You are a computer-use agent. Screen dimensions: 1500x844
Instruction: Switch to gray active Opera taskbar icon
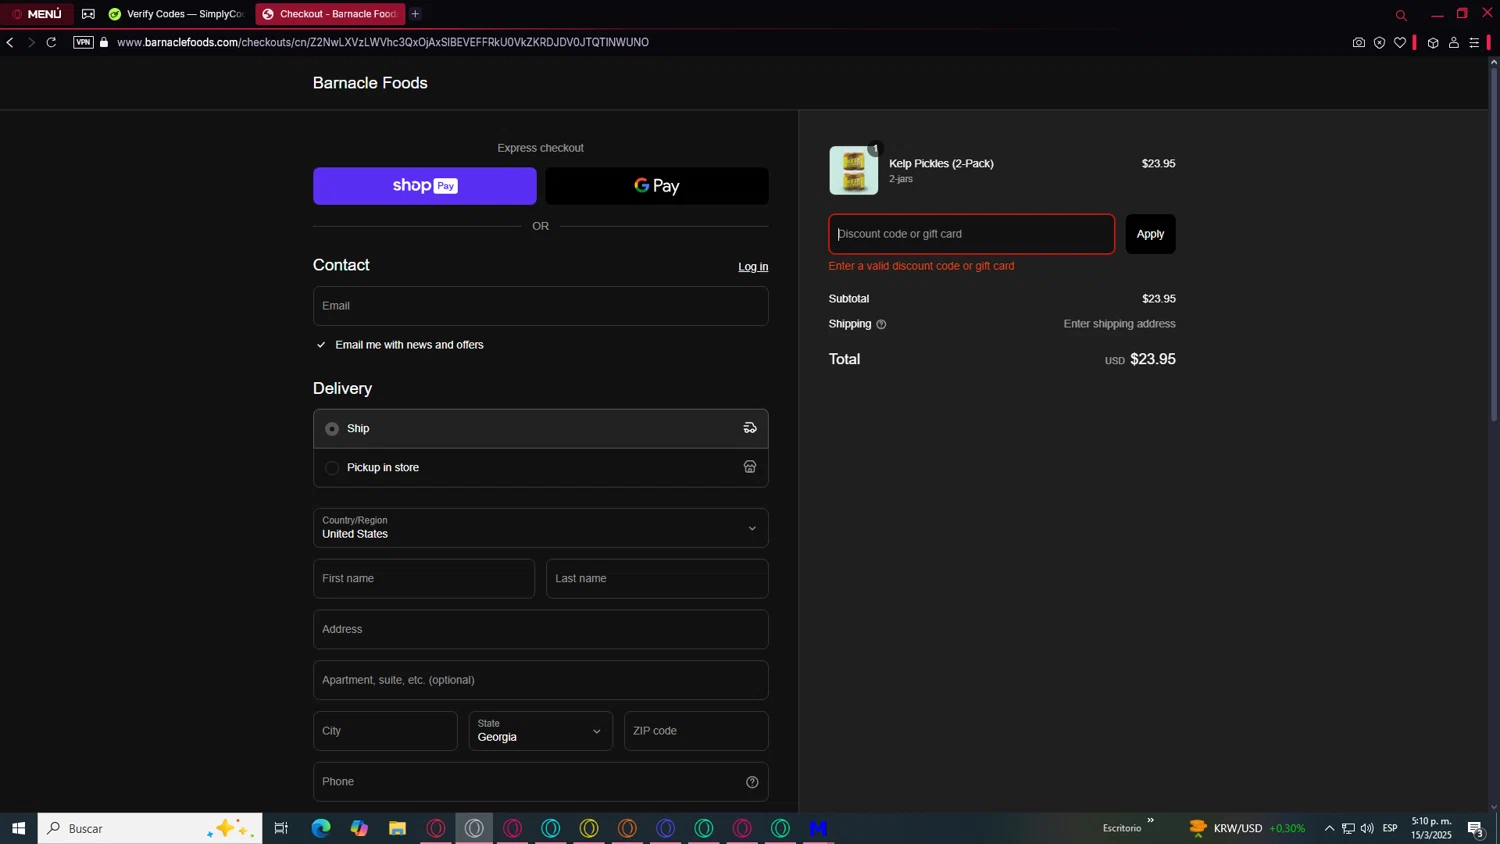474,828
